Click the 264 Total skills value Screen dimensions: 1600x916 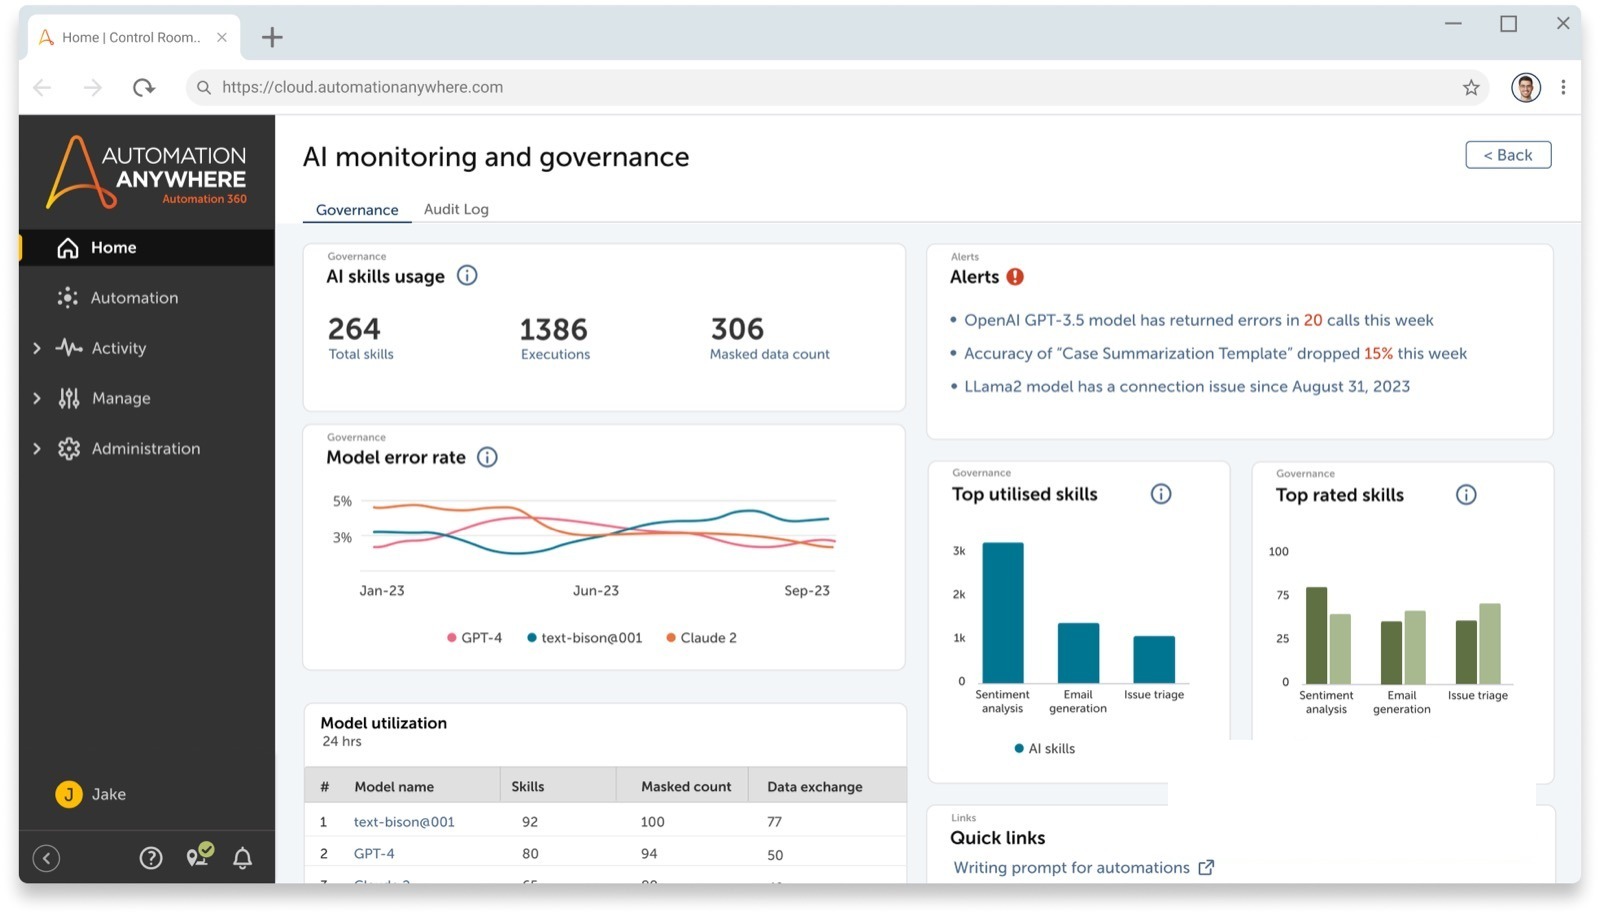click(354, 329)
